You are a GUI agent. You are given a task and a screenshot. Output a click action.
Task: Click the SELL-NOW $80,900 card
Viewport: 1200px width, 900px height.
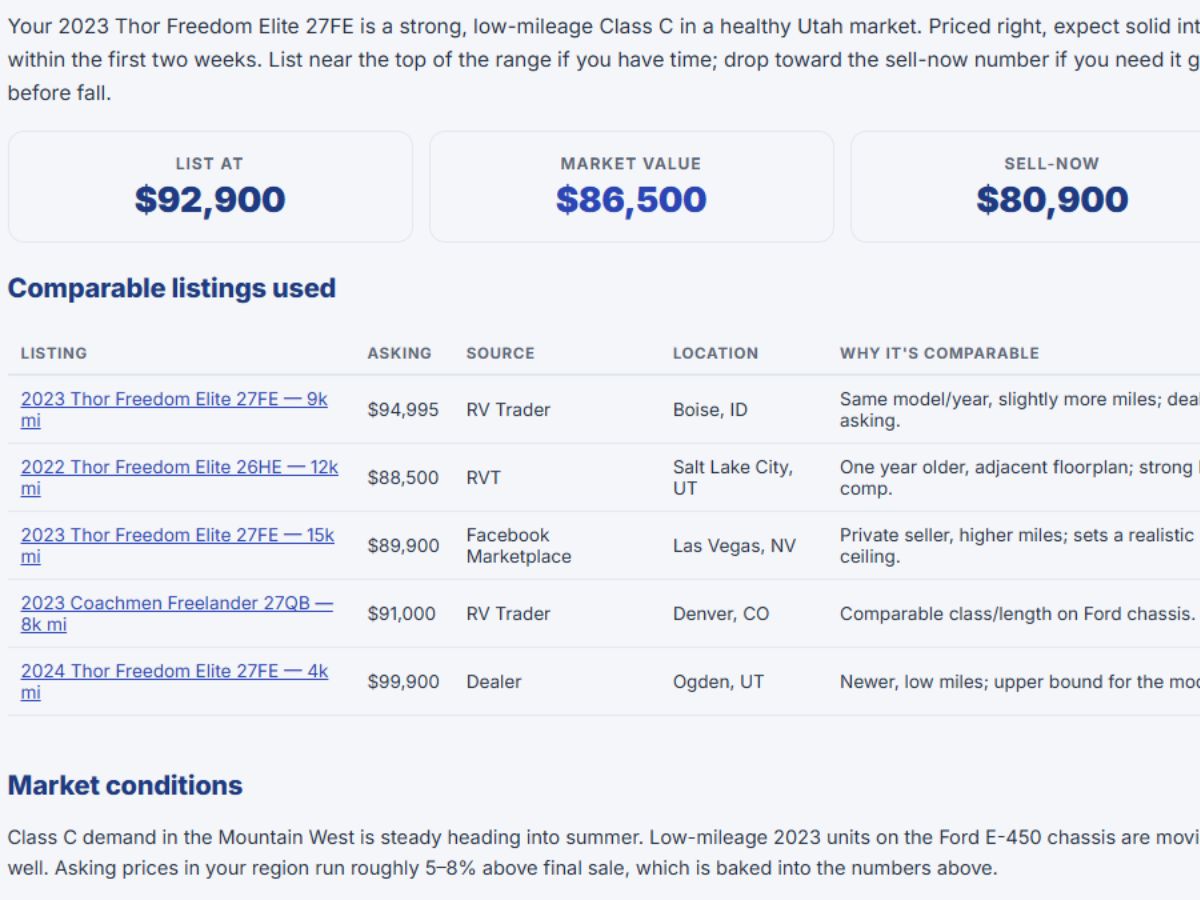(x=1025, y=187)
